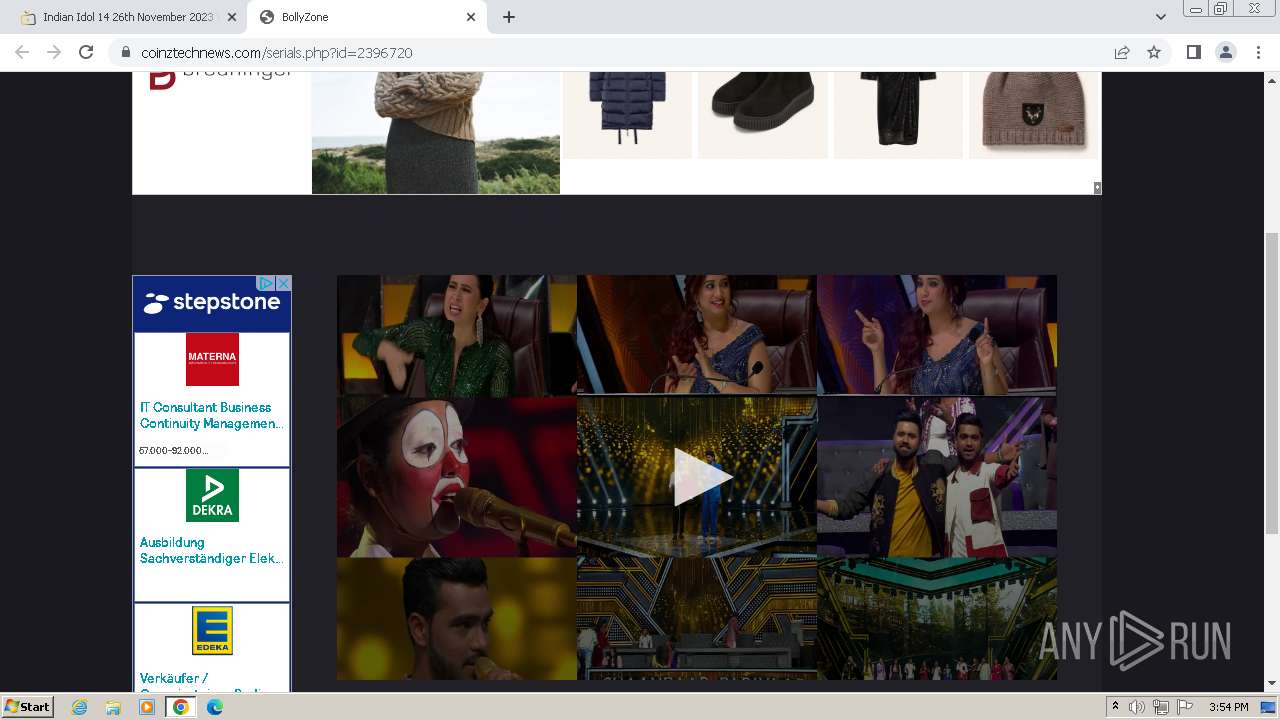
Task: Bookmark this page with the star icon
Action: tap(1154, 52)
